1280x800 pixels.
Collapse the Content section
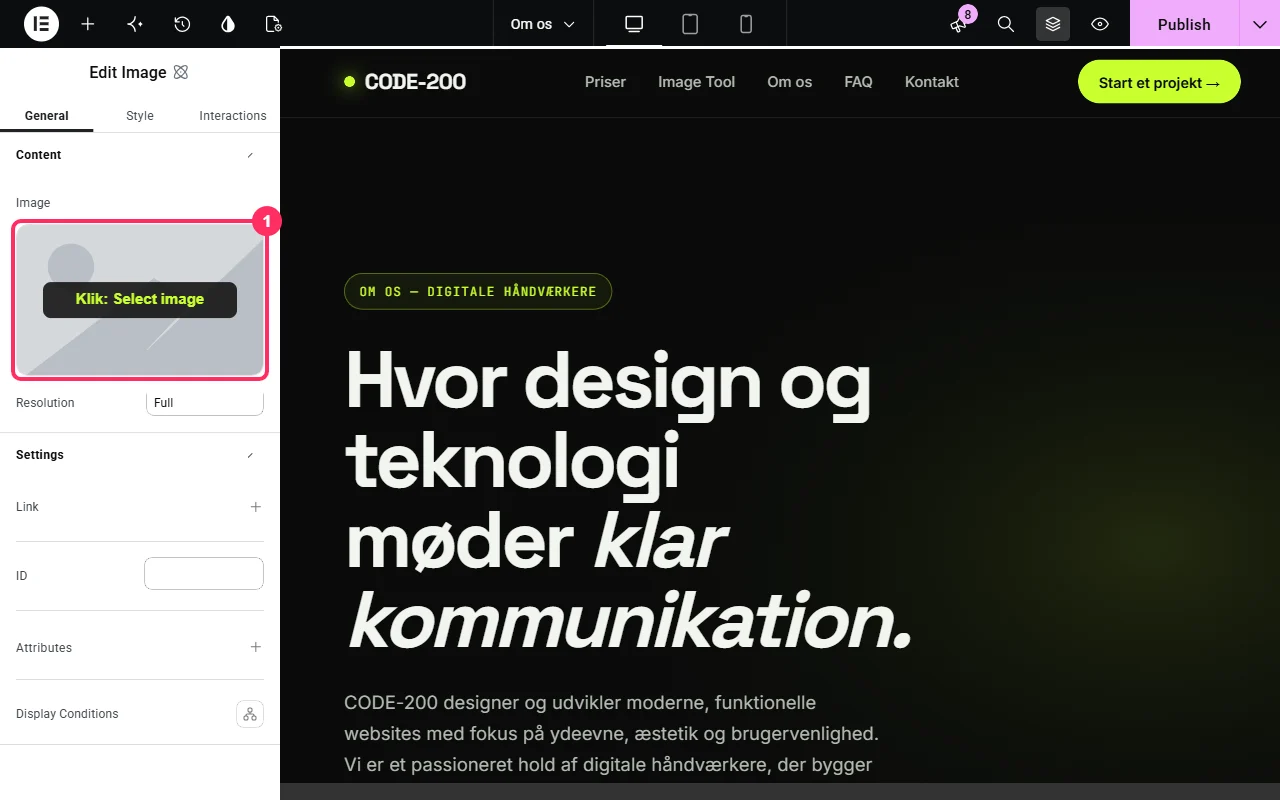click(250, 155)
